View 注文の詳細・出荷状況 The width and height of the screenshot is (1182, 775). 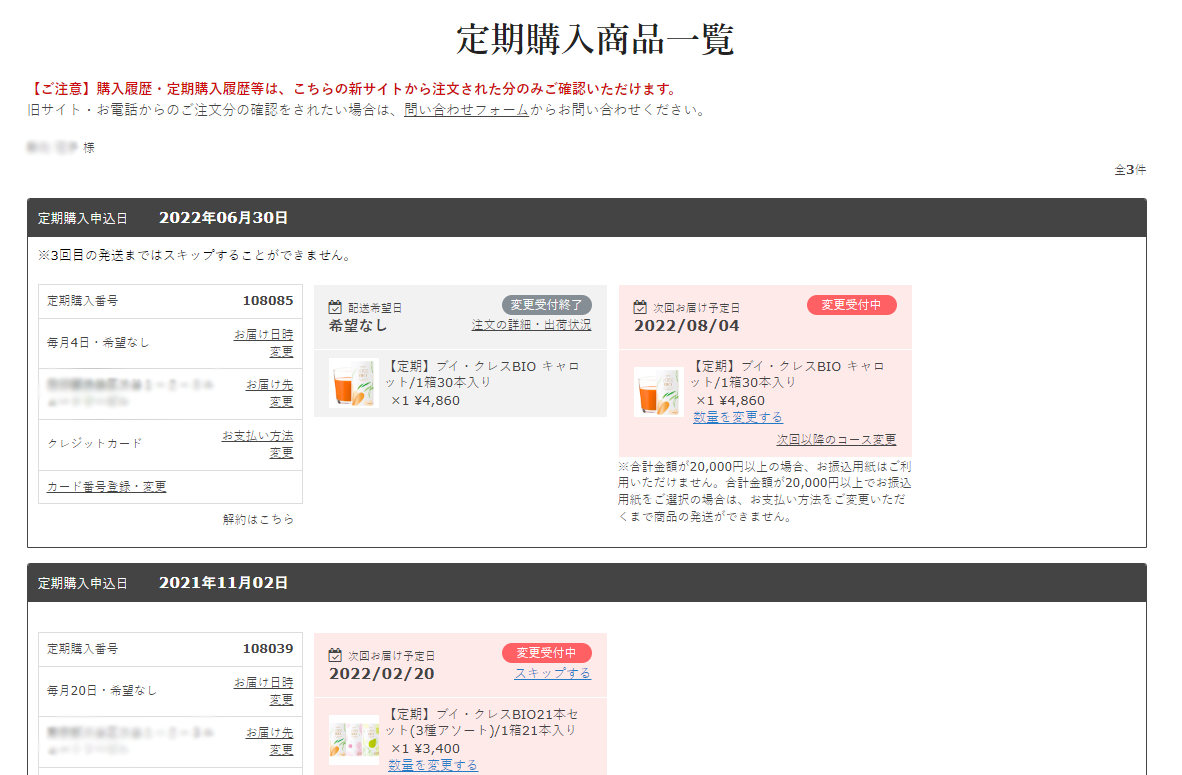tap(531, 325)
